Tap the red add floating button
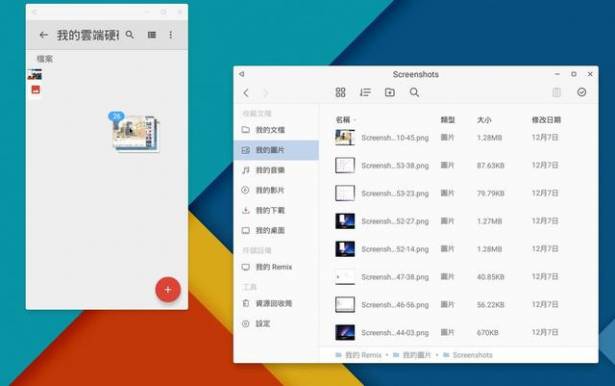 pyautogui.click(x=168, y=290)
